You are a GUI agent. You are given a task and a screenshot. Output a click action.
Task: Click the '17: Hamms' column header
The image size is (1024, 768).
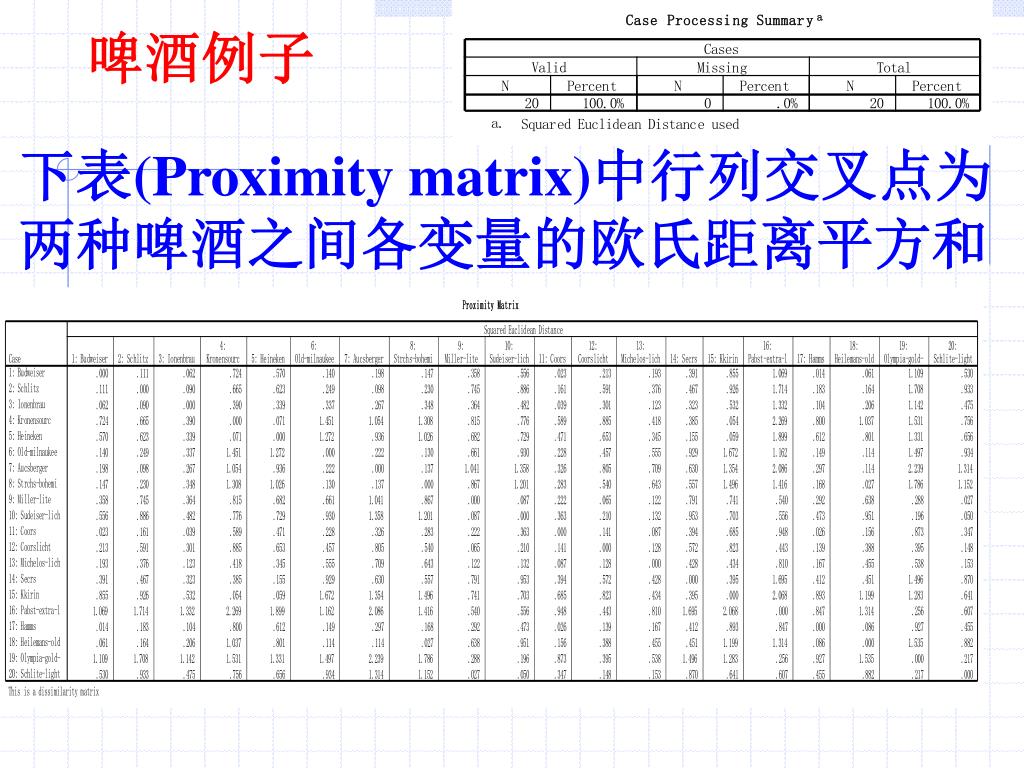tap(810, 359)
